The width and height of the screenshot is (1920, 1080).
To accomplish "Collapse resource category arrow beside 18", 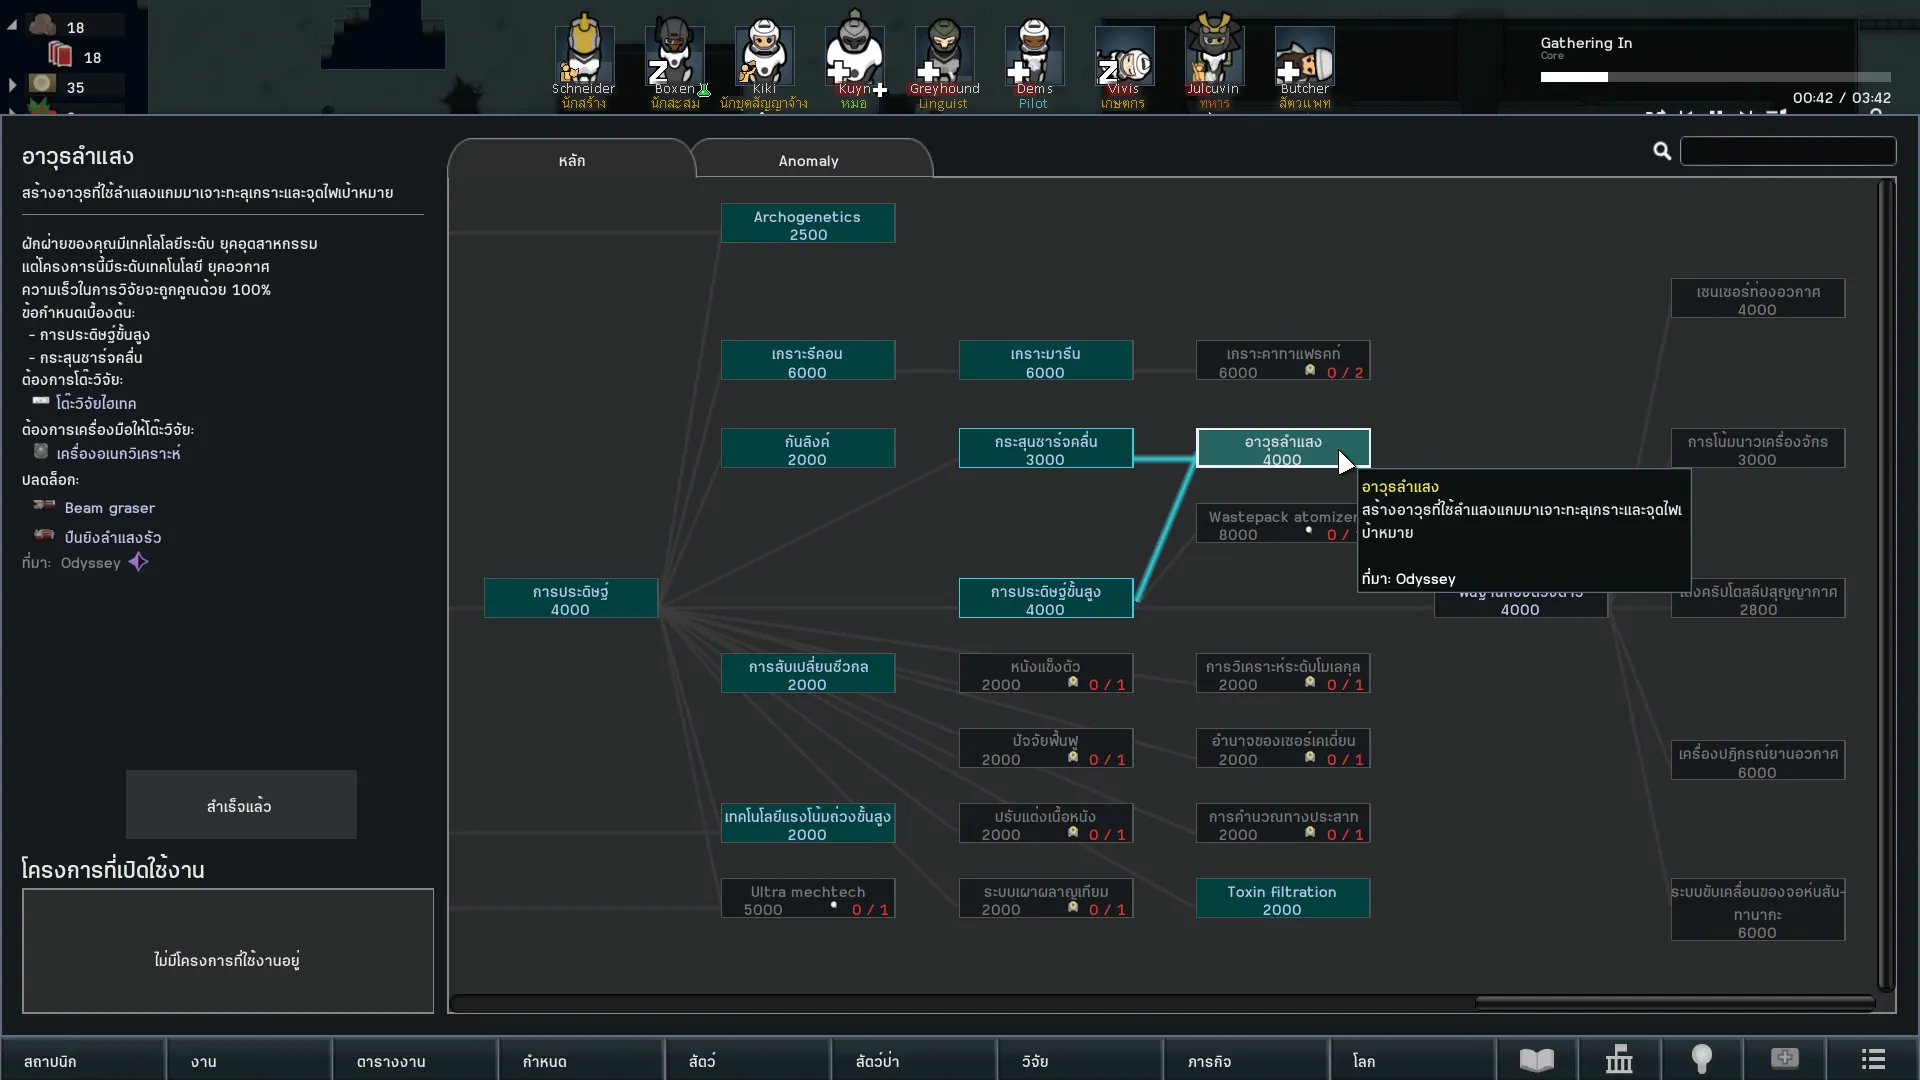I will click(x=12, y=26).
